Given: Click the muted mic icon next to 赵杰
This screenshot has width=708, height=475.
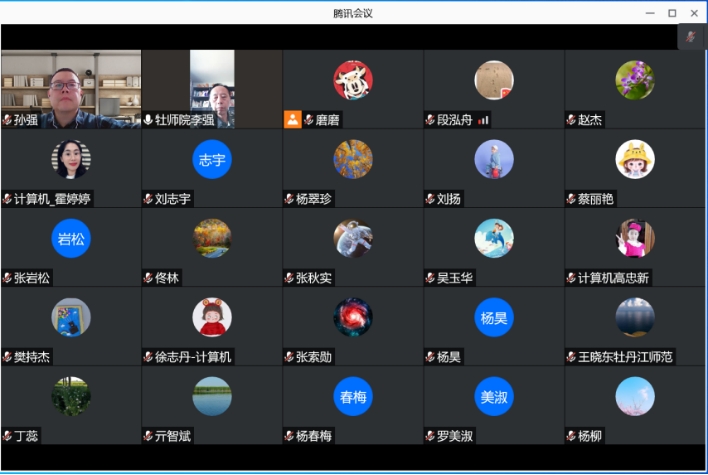Looking at the screenshot, I should click(x=571, y=120).
